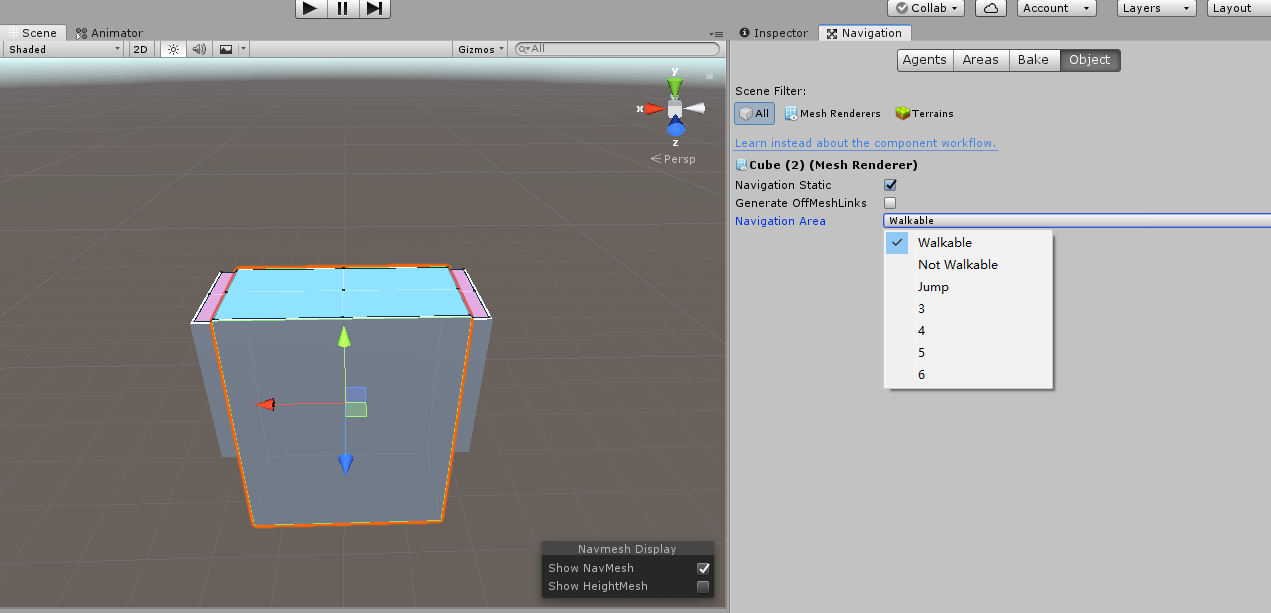Open the Collab dropdown
The image size is (1271, 613).
point(926,8)
